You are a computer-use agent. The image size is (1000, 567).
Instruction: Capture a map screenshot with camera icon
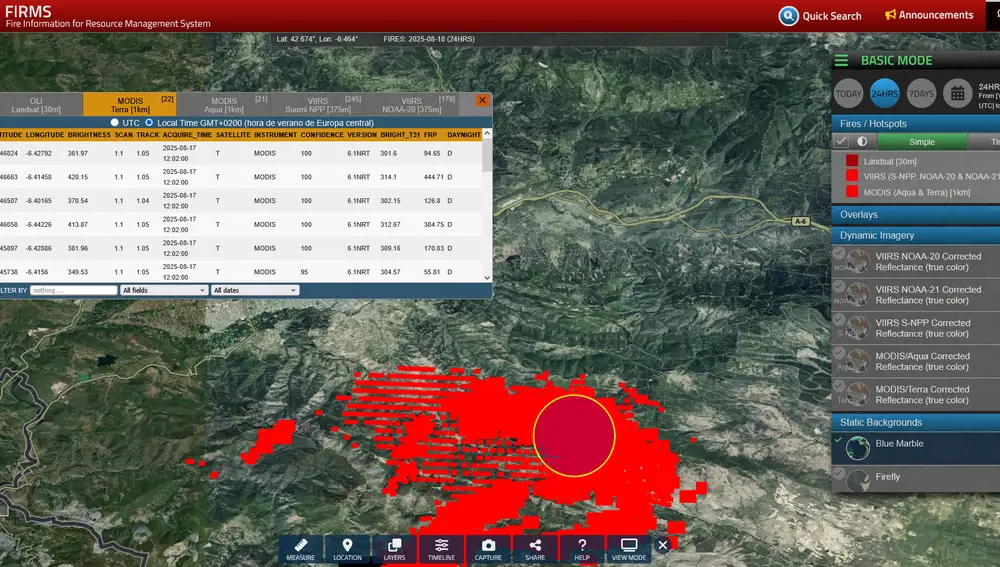tap(488, 549)
